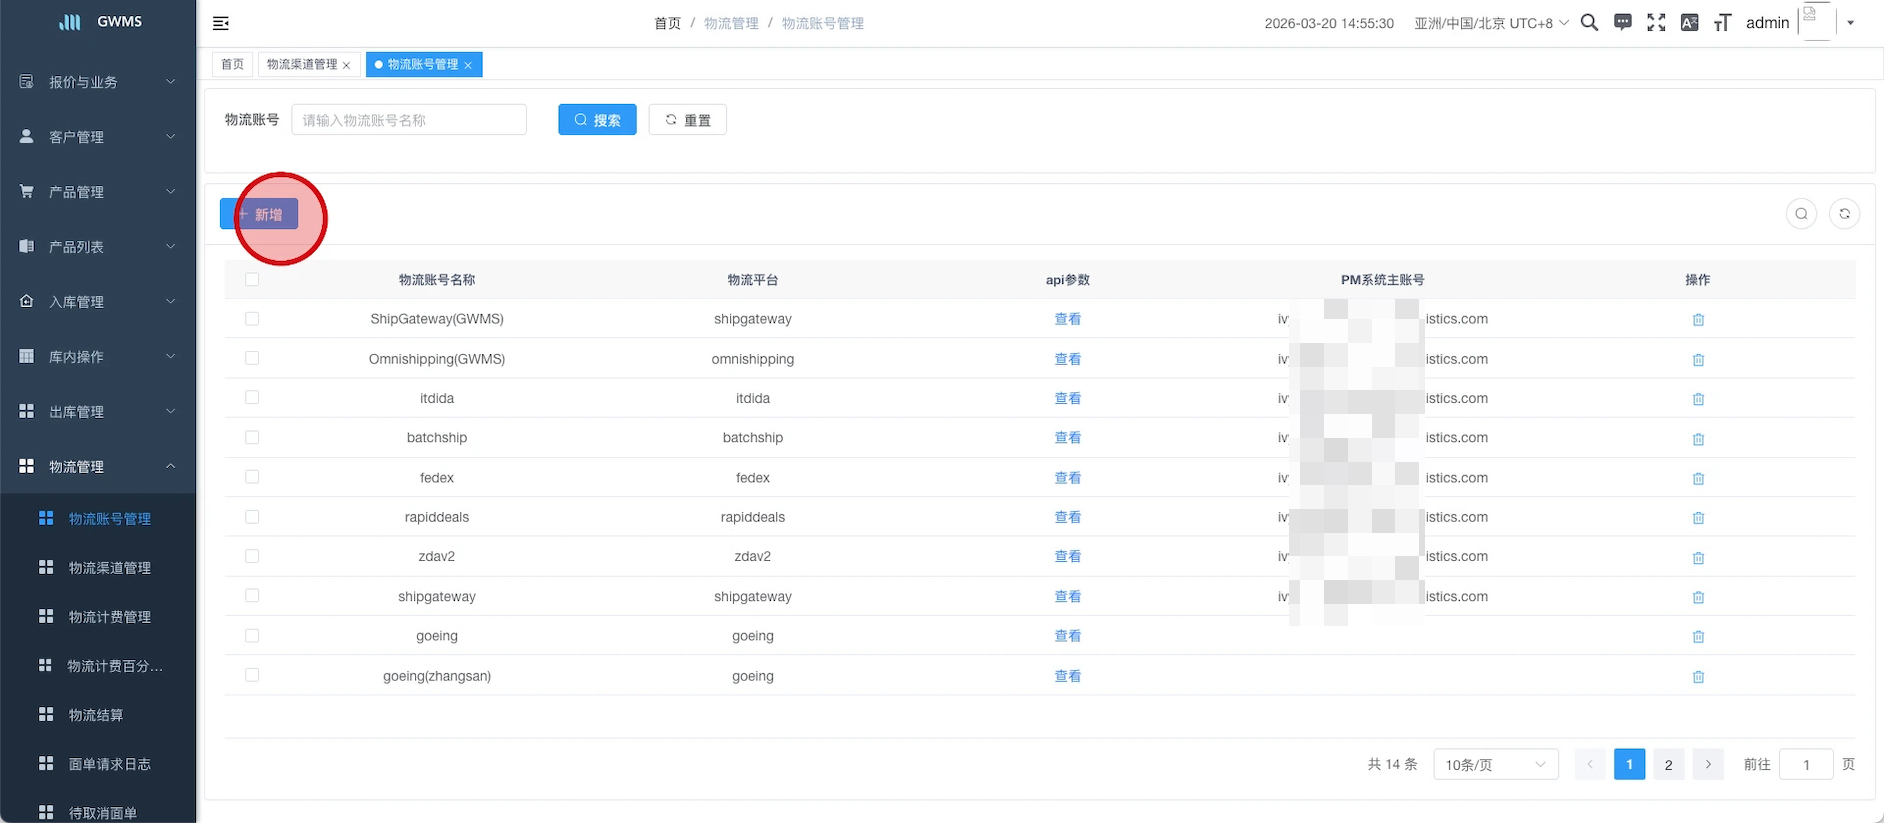Click the 重置 reset button
This screenshot has height=823, width=1884.
tap(687, 120)
